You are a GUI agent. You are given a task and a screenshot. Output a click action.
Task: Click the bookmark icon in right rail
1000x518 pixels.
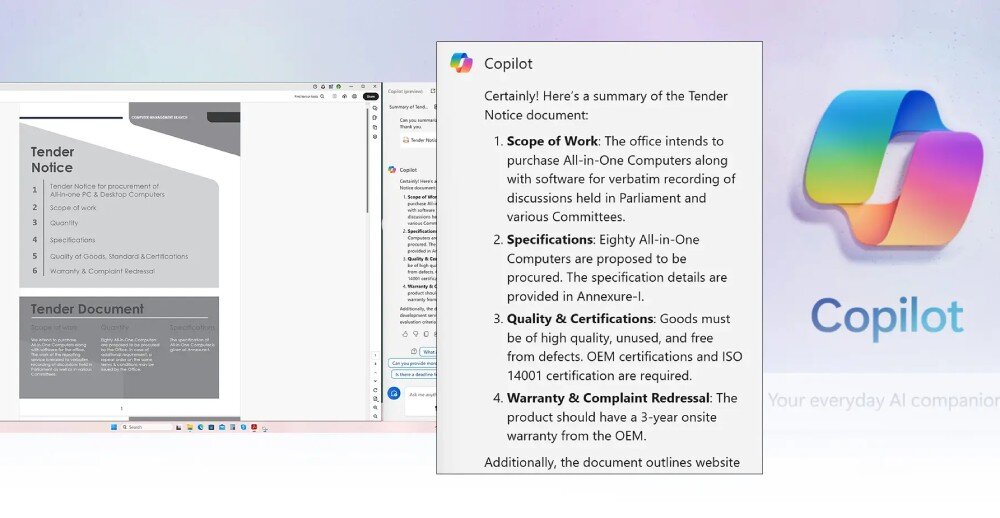pyautogui.click(x=374, y=117)
